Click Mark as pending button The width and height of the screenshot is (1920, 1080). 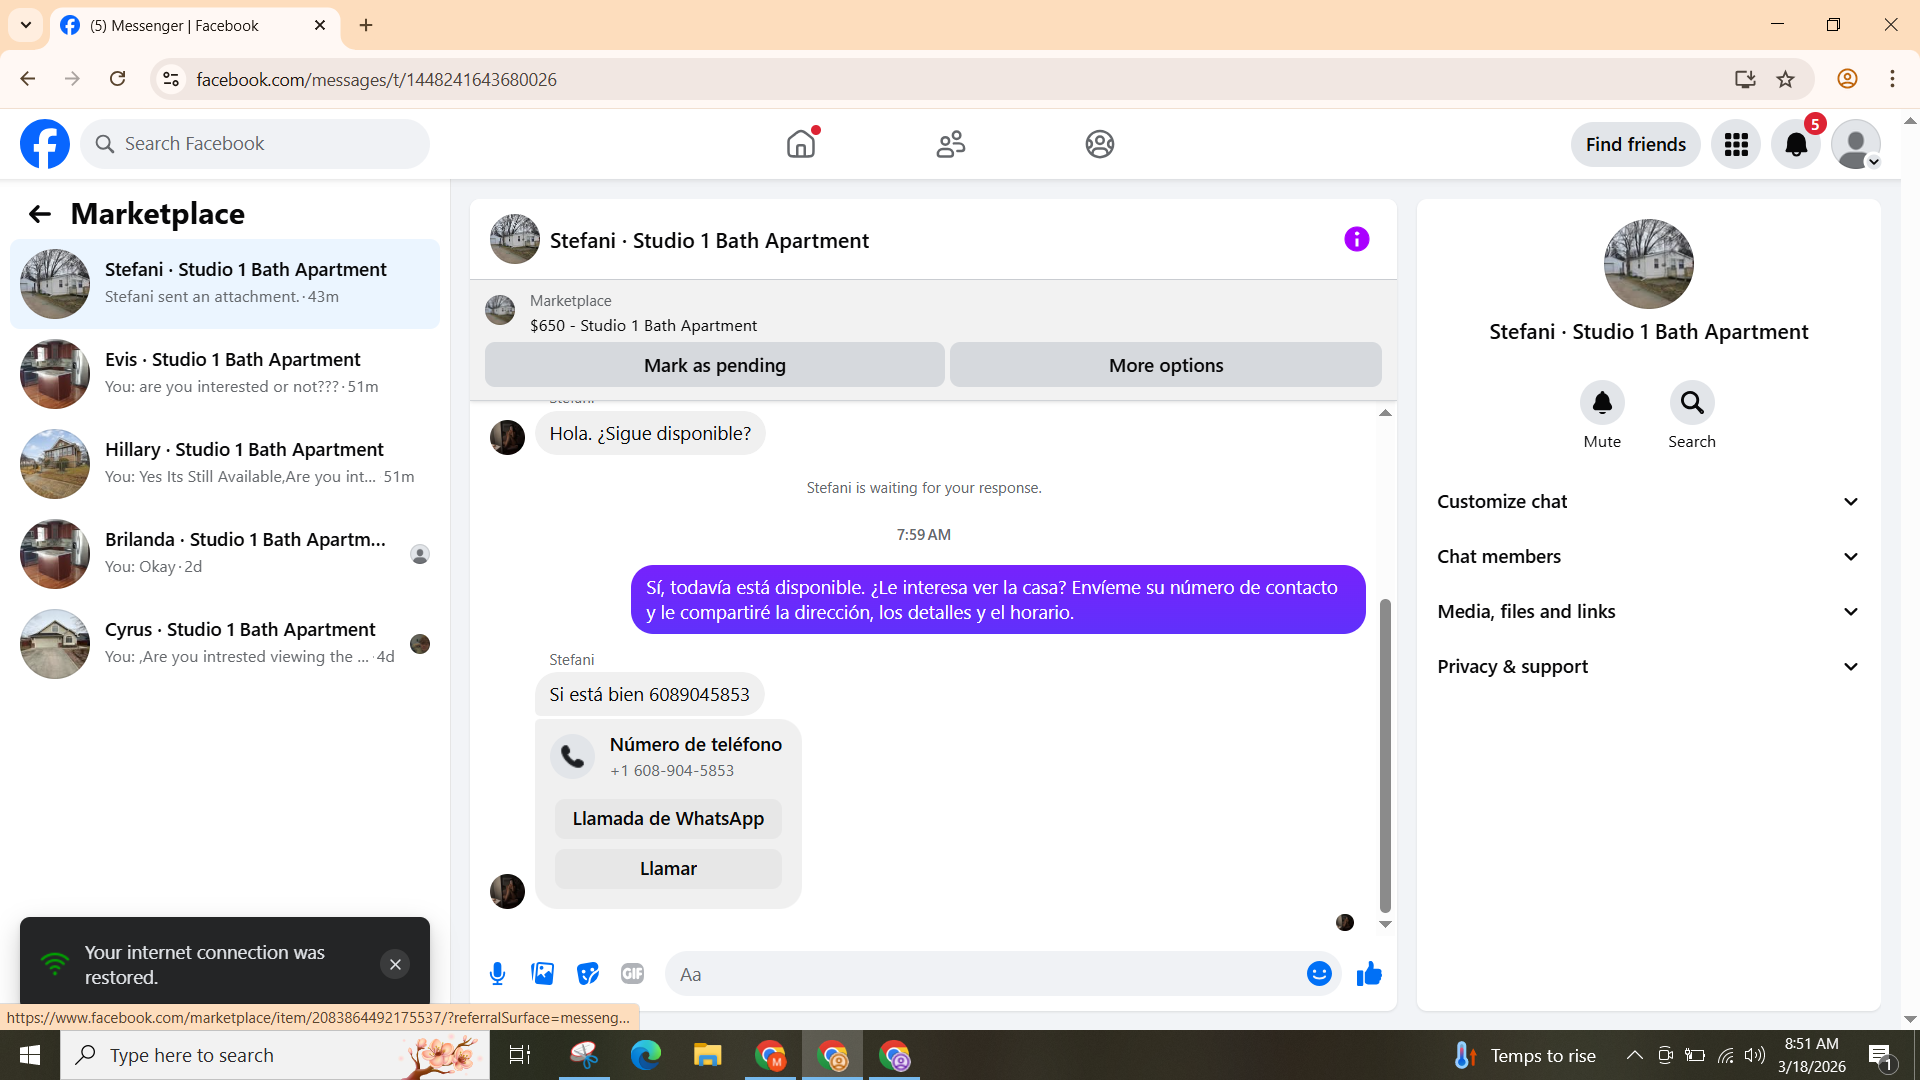coord(714,366)
